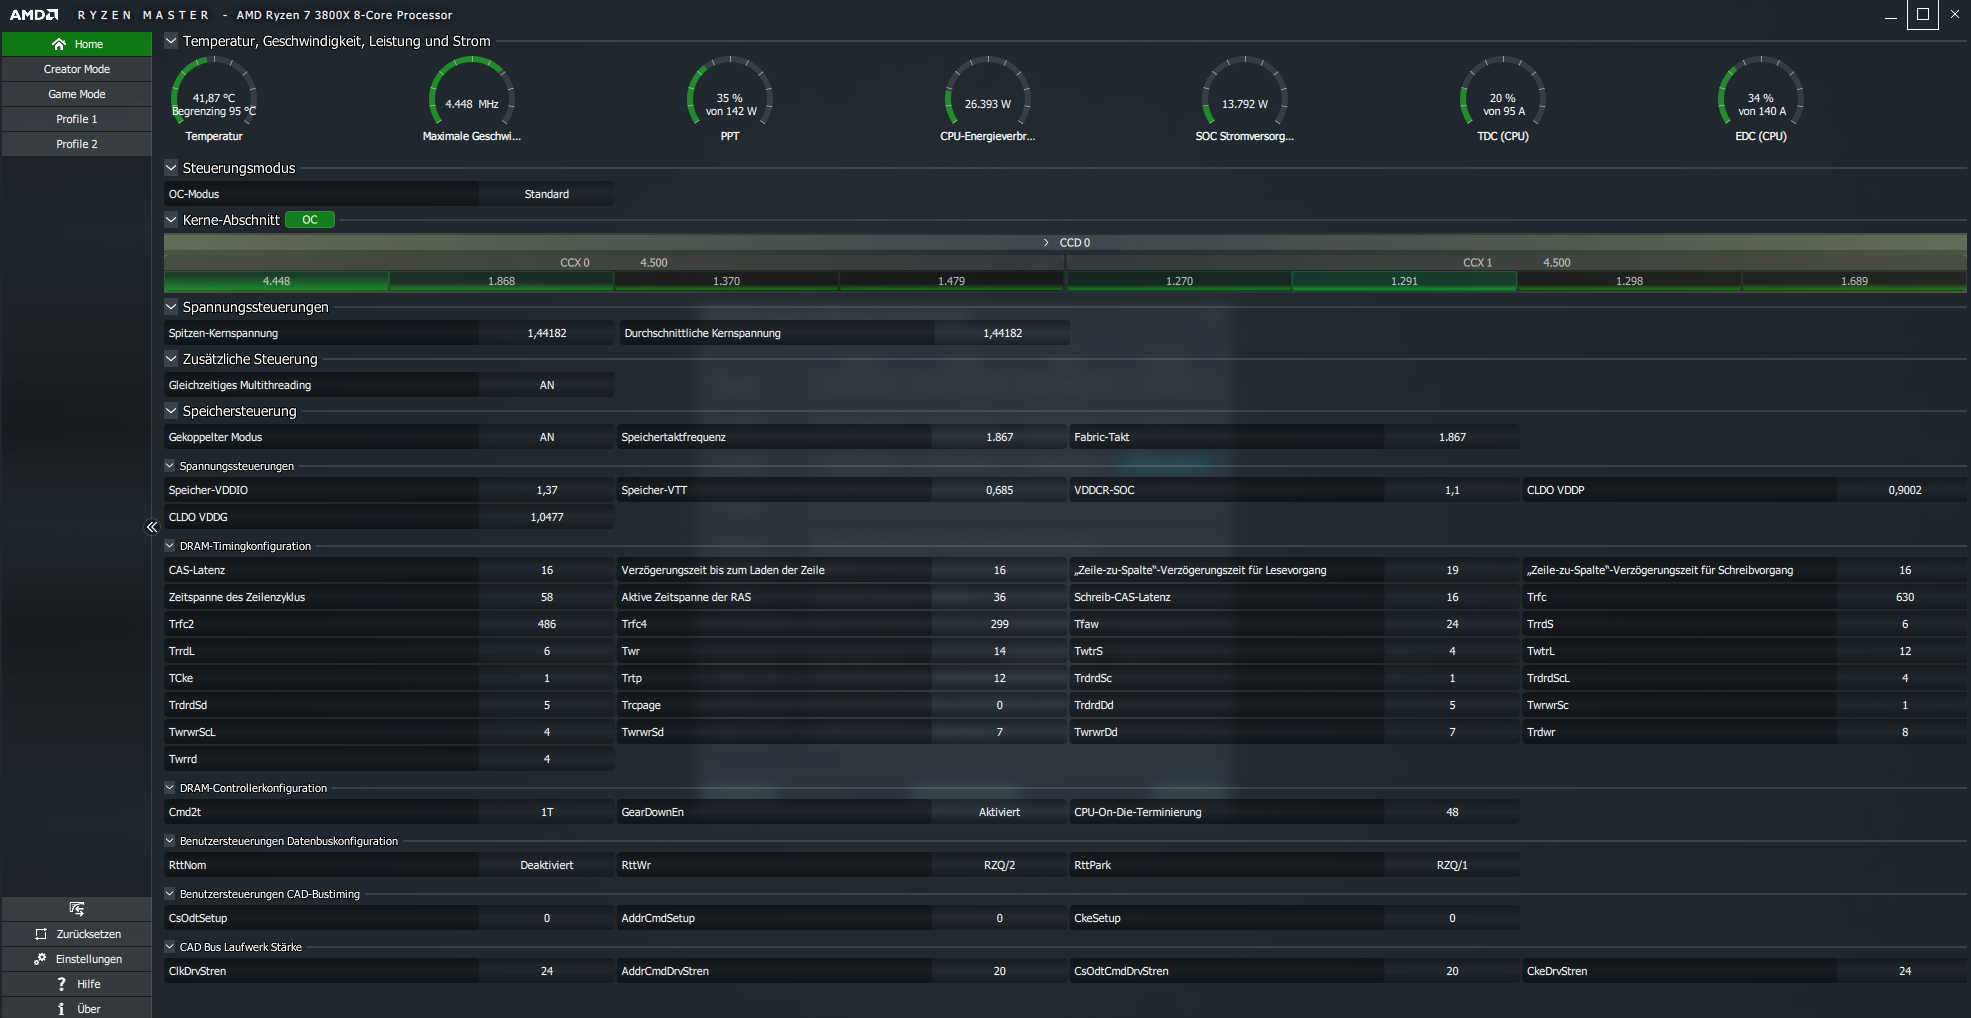Click the Gekoppelter Modus value AN
This screenshot has width=1971, height=1018.
click(547, 437)
